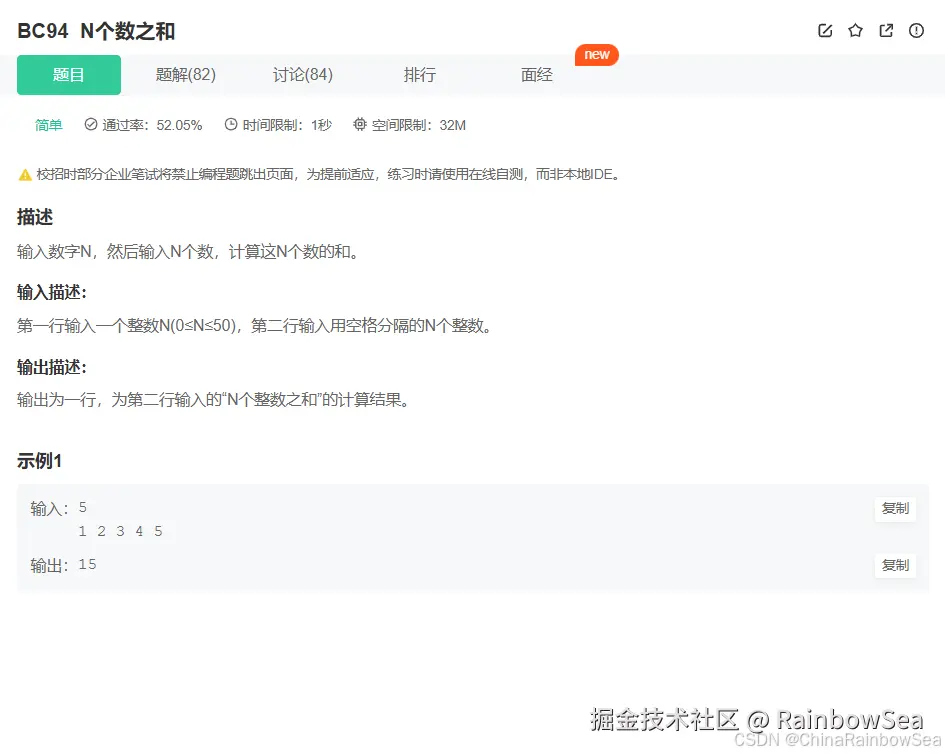Image resolution: width=945 pixels, height=755 pixels.
Task: Click the problem title BC94 N个数之和
Action: click(96, 31)
